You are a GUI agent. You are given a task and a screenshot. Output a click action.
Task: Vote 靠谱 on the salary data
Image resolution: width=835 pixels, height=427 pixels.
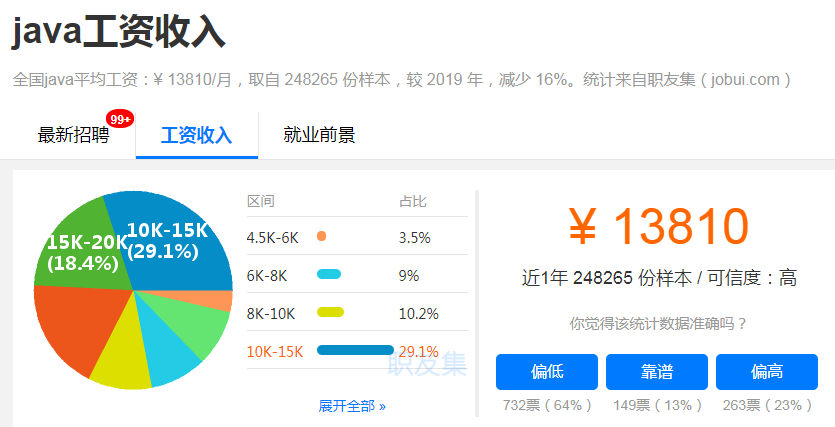[657, 372]
